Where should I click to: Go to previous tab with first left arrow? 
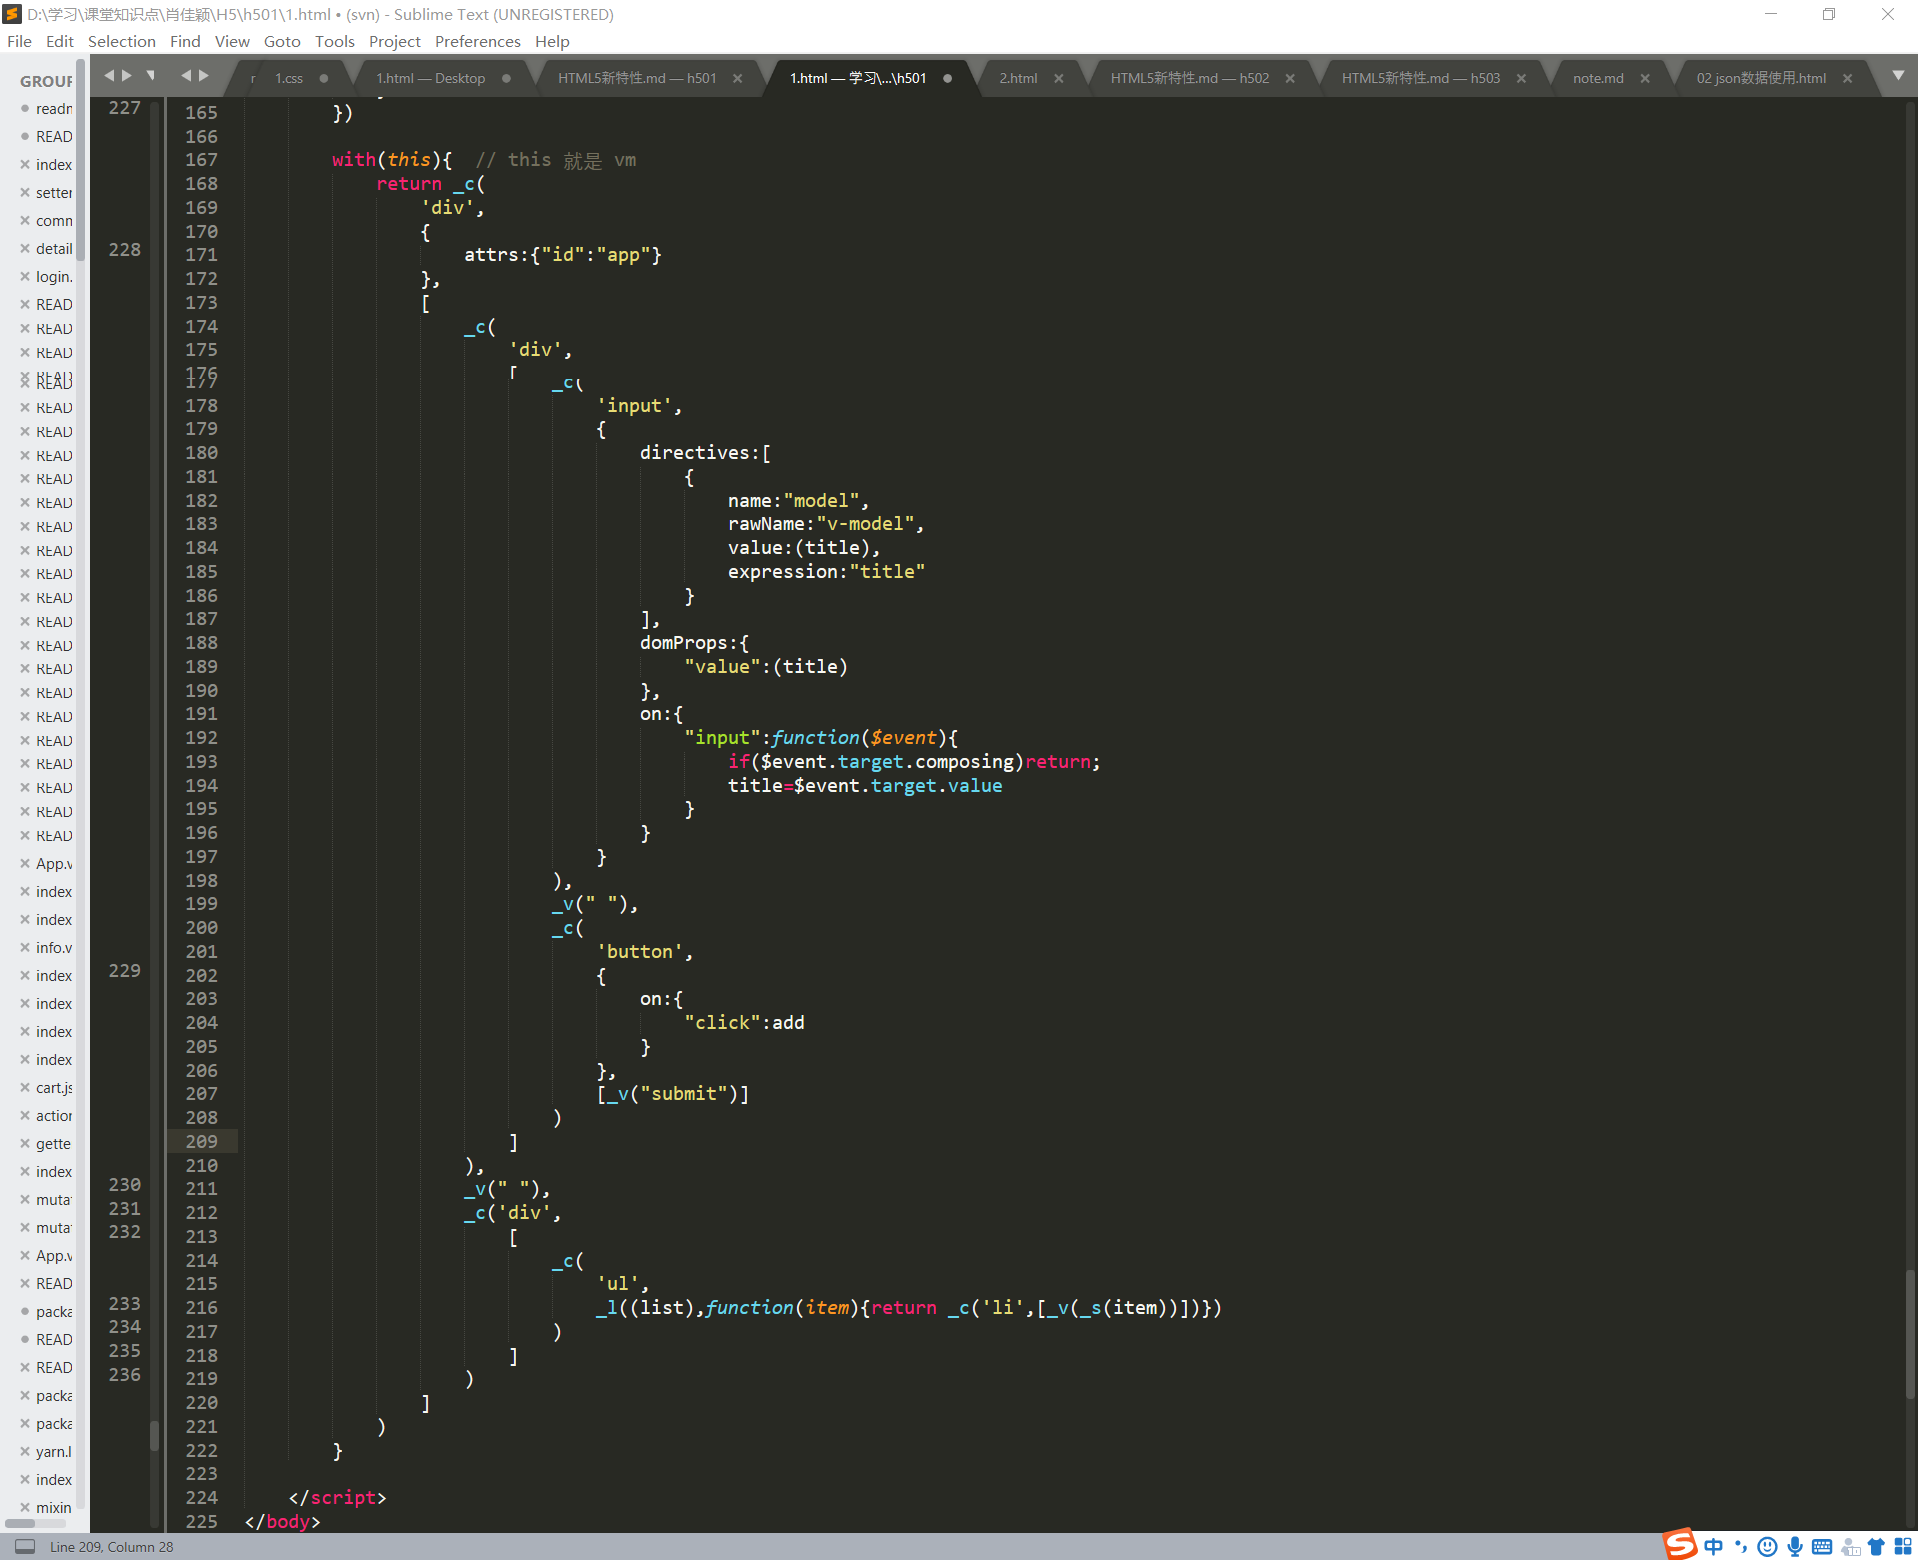click(109, 75)
